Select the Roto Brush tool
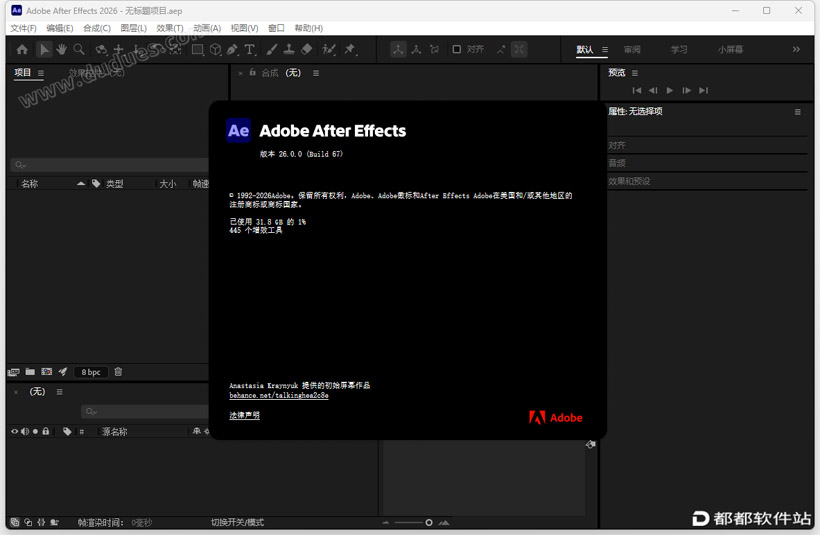 click(x=328, y=50)
